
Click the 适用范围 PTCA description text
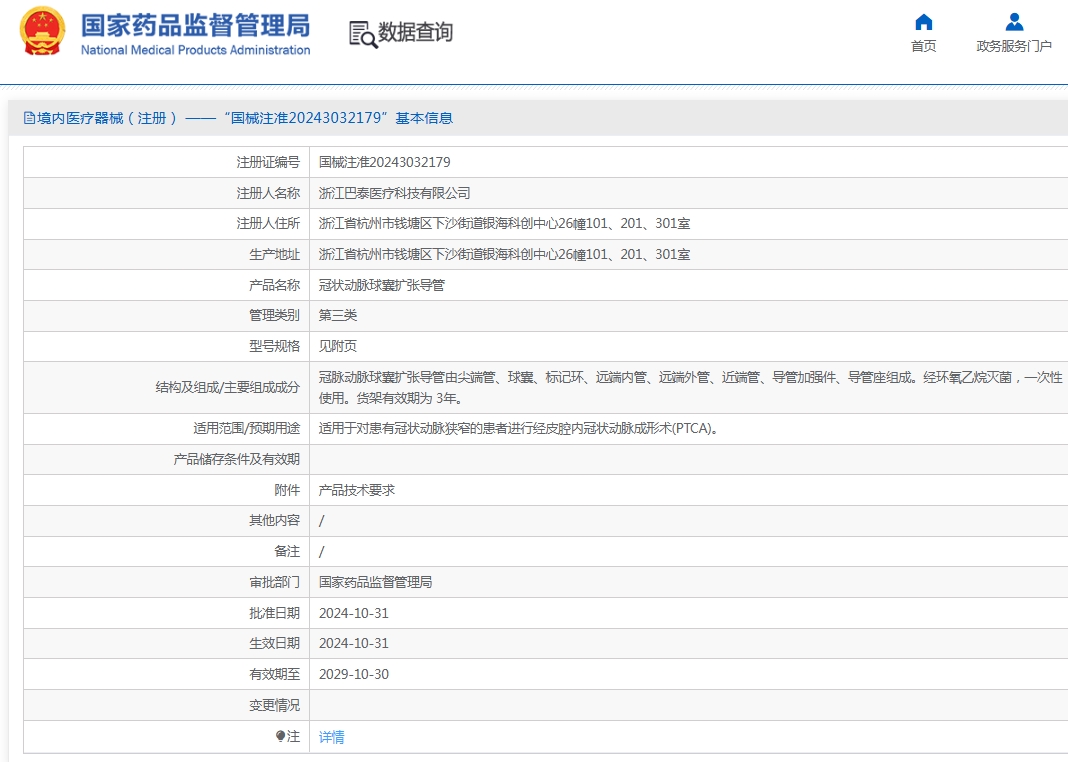(x=520, y=428)
